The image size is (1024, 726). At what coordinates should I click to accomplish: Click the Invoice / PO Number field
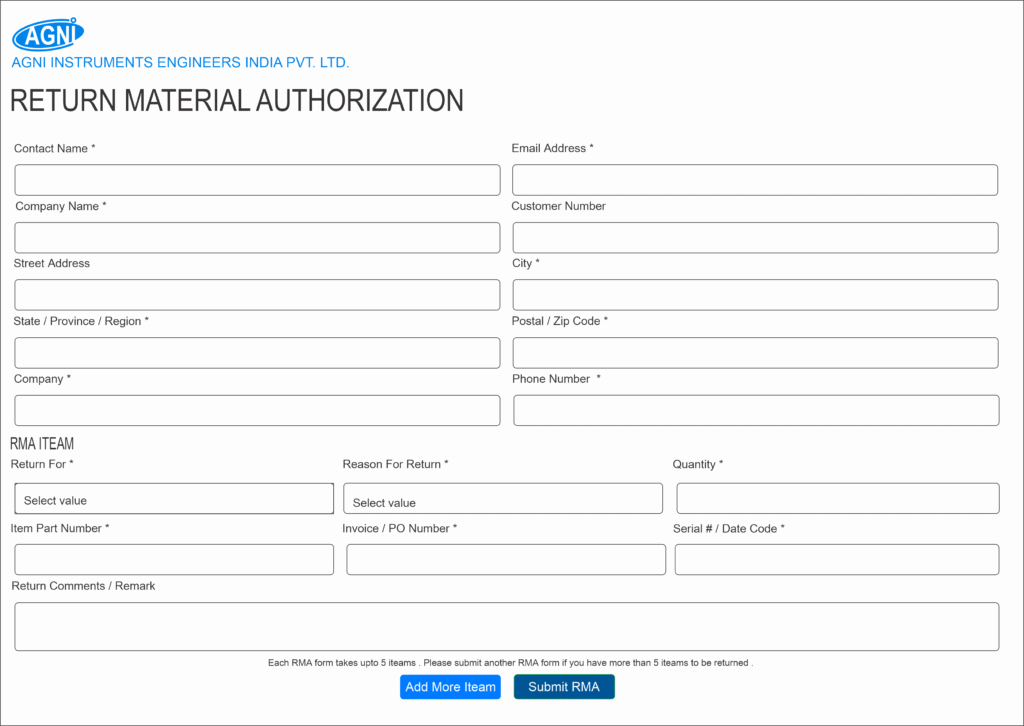[505, 560]
